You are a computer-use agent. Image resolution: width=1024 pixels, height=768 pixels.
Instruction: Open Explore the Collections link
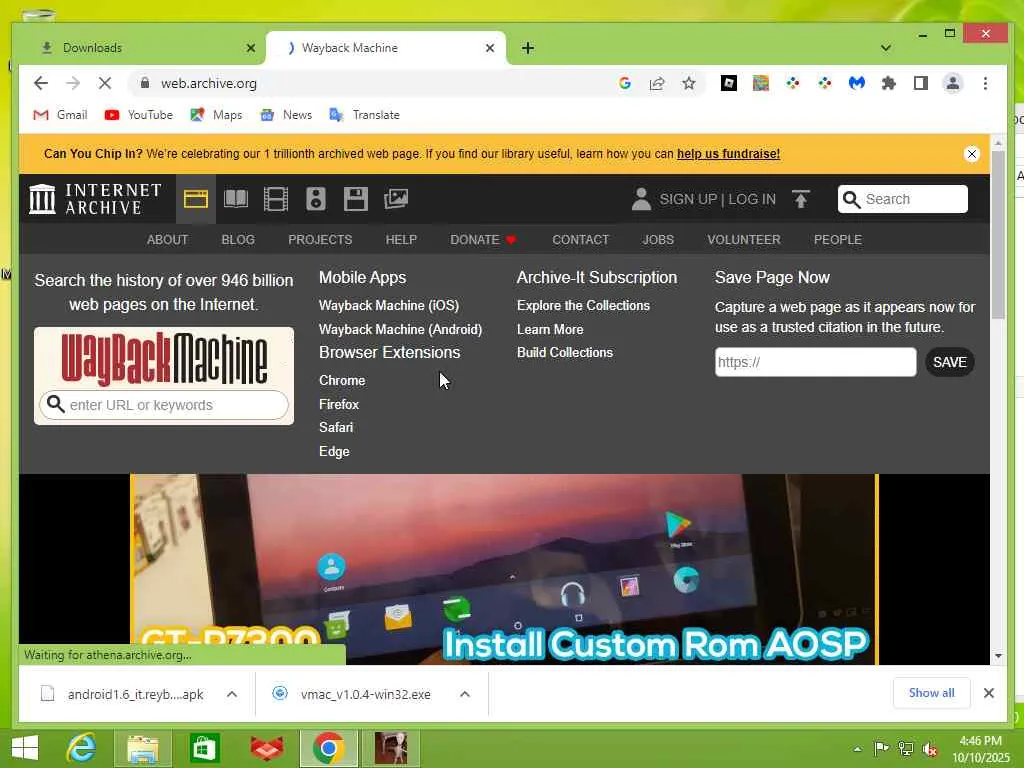point(583,306)
